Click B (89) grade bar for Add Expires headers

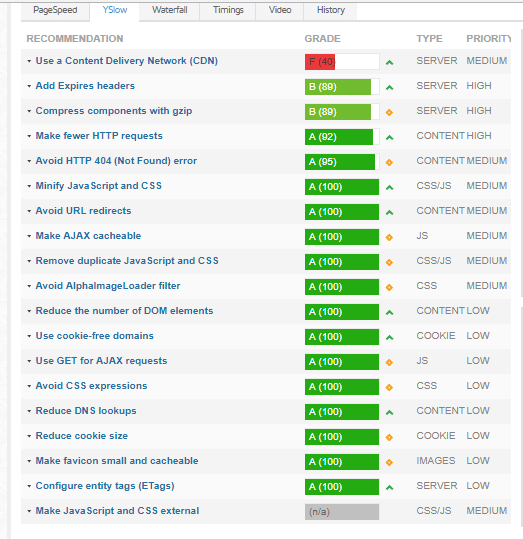[342, 87]
